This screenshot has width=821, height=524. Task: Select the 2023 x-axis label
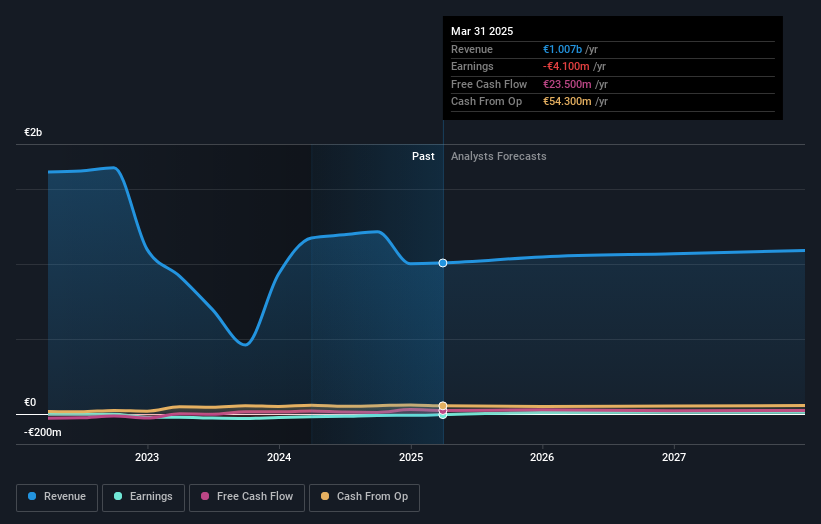(147, 457)
